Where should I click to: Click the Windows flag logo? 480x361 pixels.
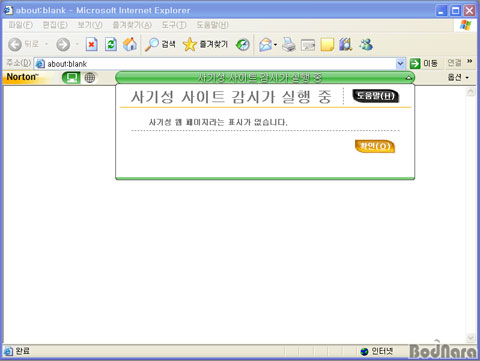[465, 25]
